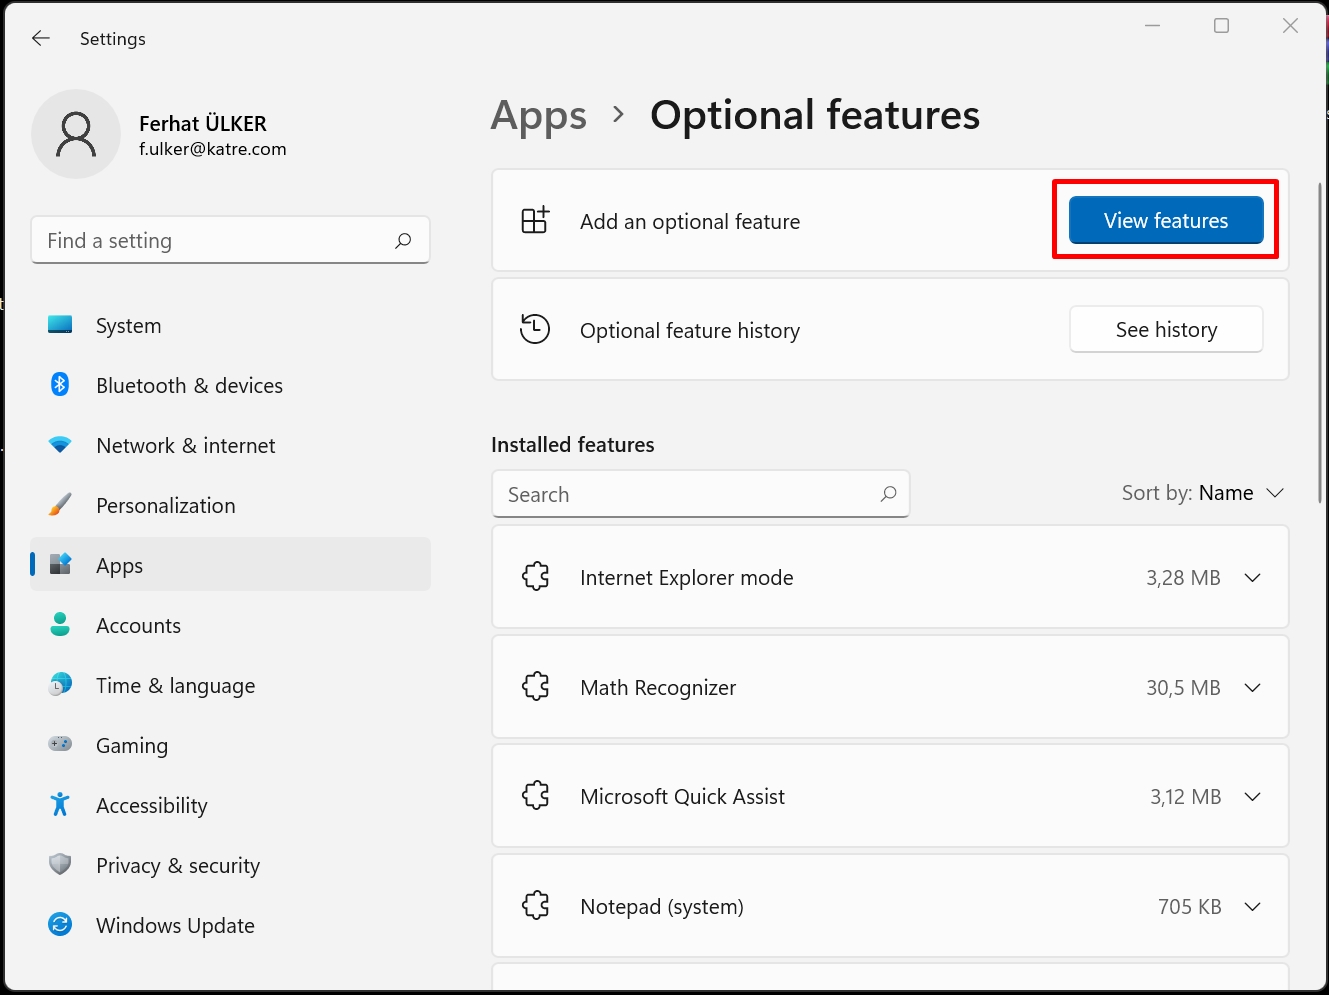Open Network & internet settings
Screen dimensions: 1329x995
[231, 445]
